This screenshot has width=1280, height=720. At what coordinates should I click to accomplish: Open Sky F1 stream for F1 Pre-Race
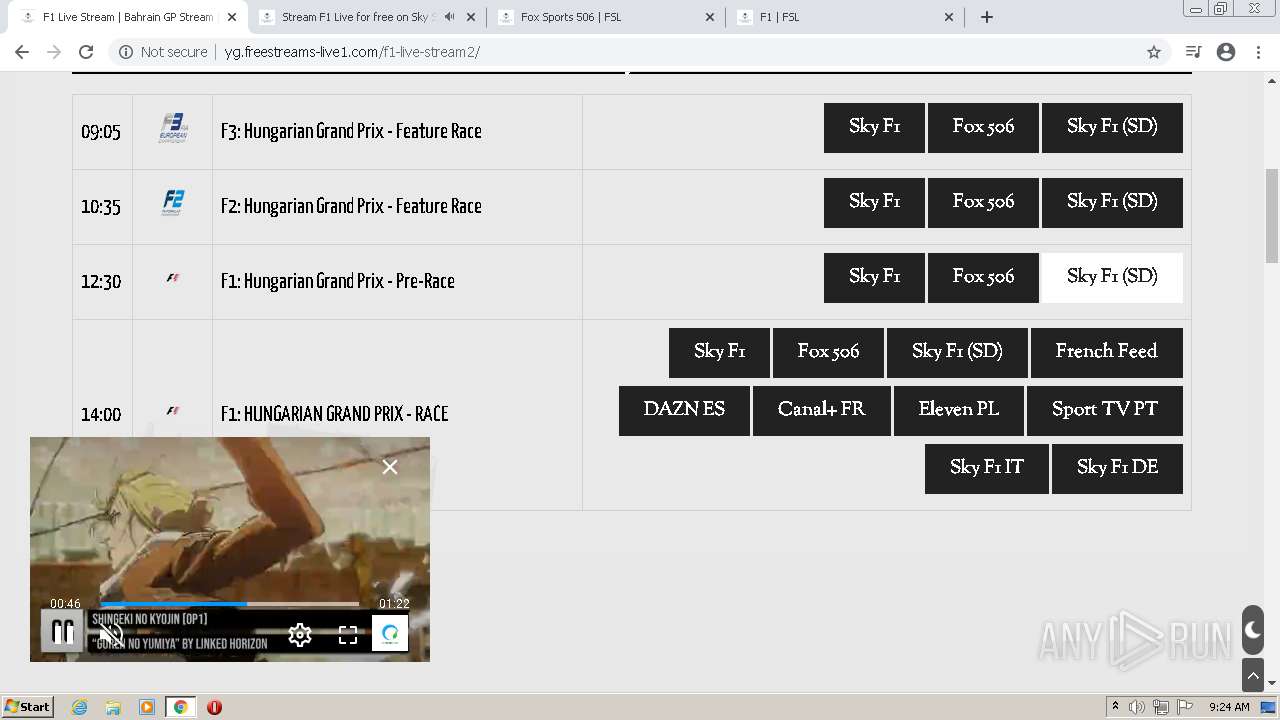[x=874, y=277]
